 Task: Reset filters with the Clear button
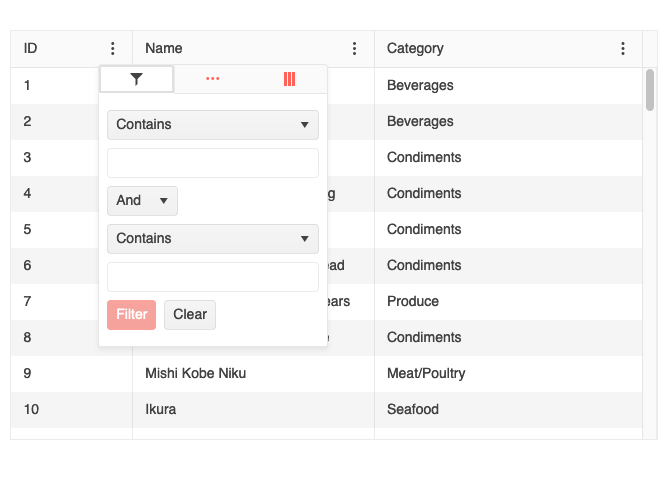click(x=190, y=315)
